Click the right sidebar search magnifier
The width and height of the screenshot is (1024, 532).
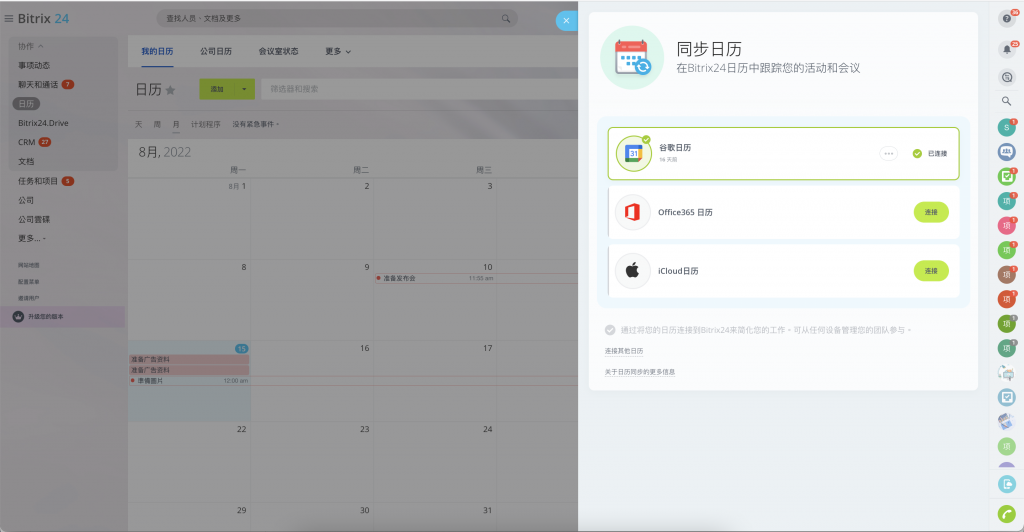click(x=1006, y=101)
